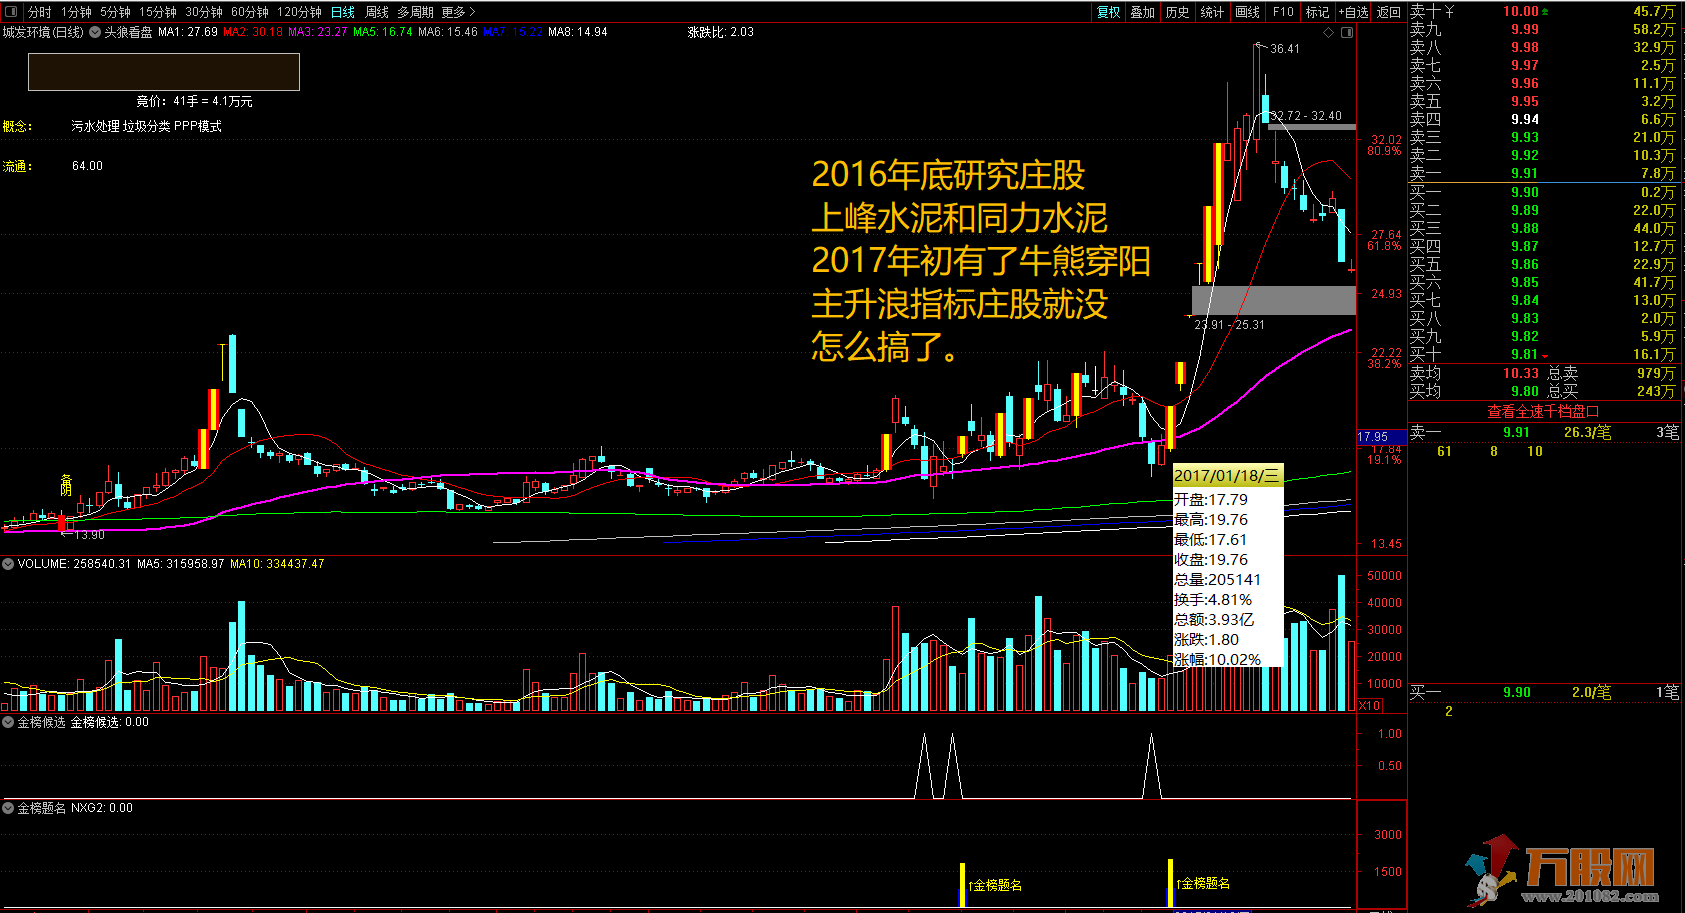The width and height of the screenshot is (1685, 913).
Task: Click the 总买 243万 total
Action: (1612, 391)
